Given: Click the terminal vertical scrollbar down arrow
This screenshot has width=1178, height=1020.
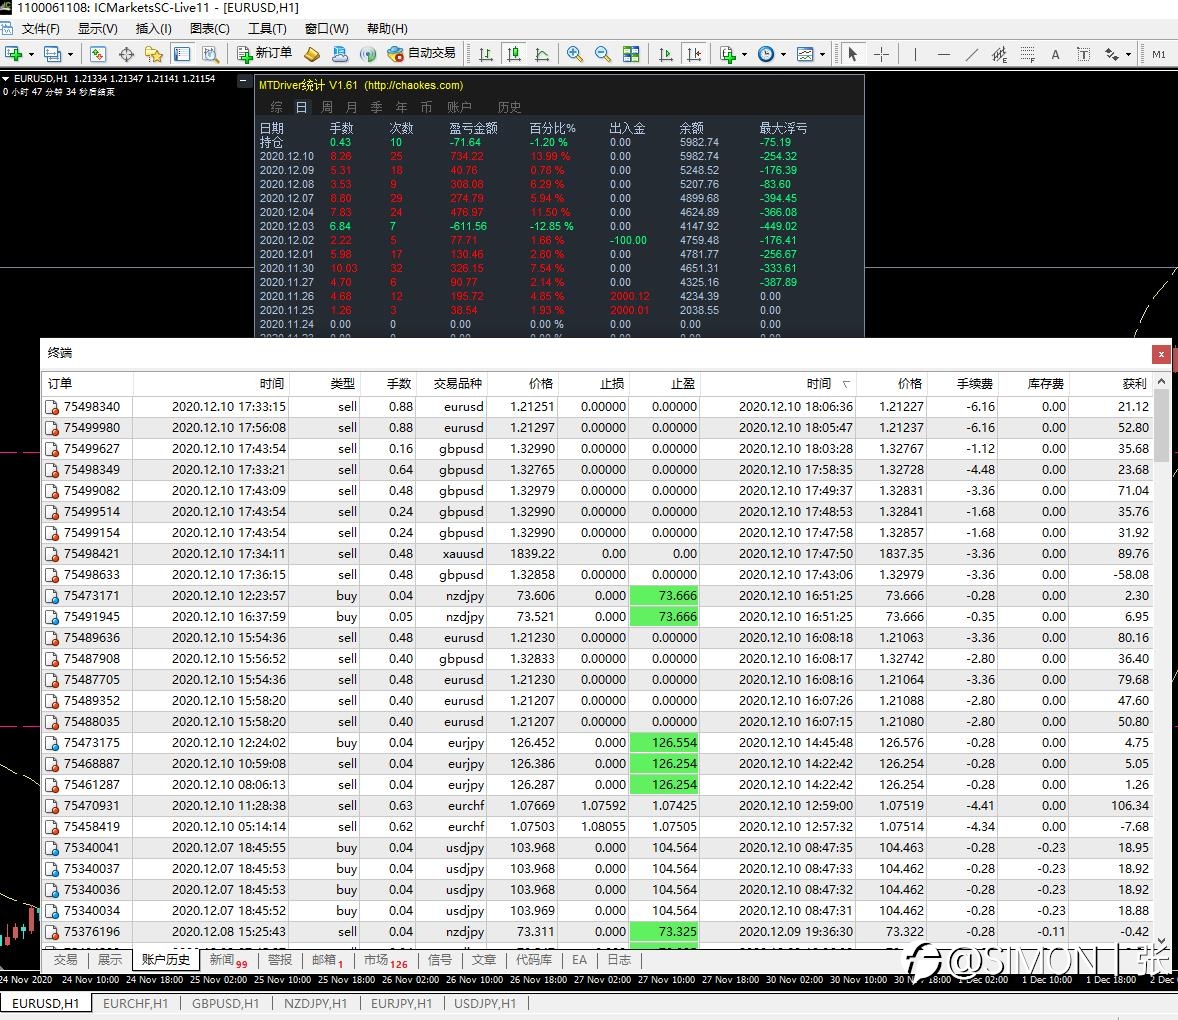Looking at the screenshot, I should tap(1161, 941).
